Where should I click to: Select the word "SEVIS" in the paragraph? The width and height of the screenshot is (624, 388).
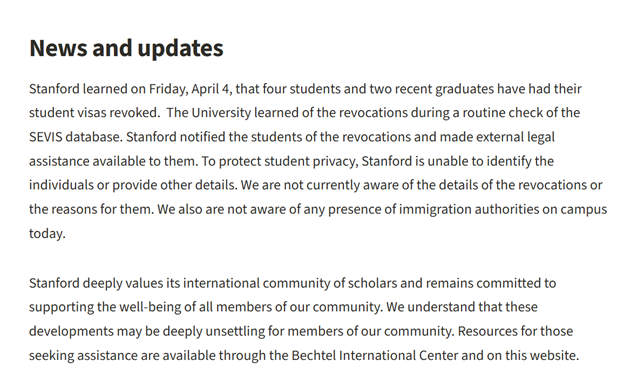click(46, 137)
